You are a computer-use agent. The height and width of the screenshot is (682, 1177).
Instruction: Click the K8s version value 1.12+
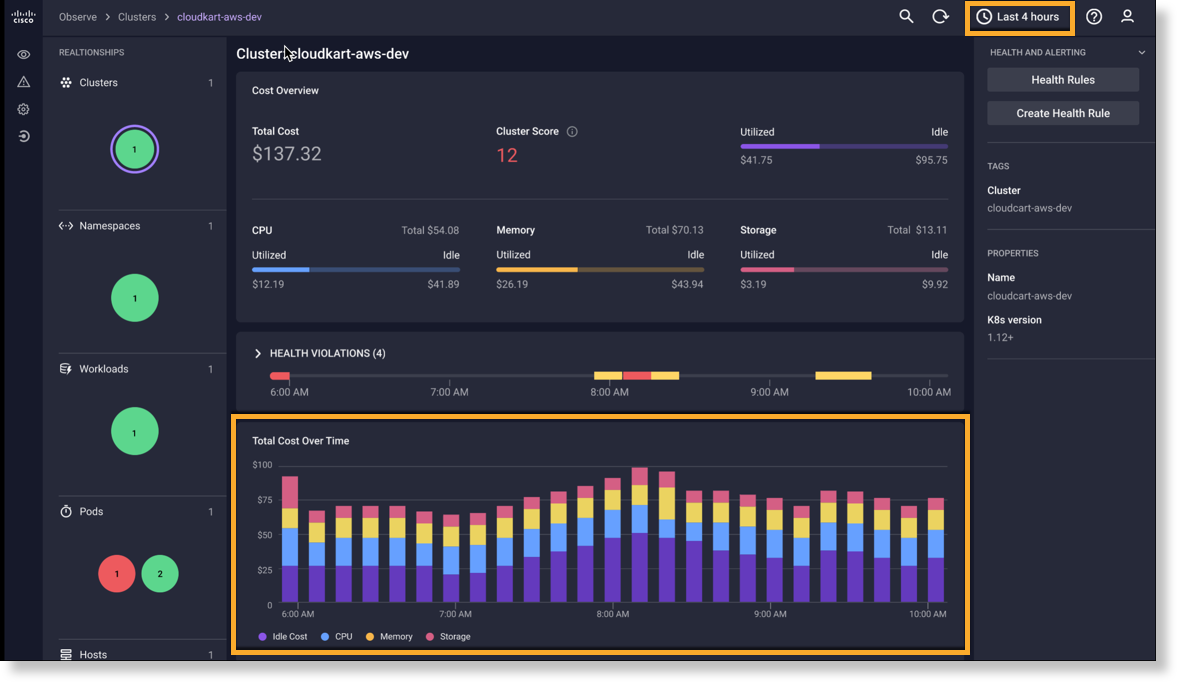click(x=1000, y=338)
